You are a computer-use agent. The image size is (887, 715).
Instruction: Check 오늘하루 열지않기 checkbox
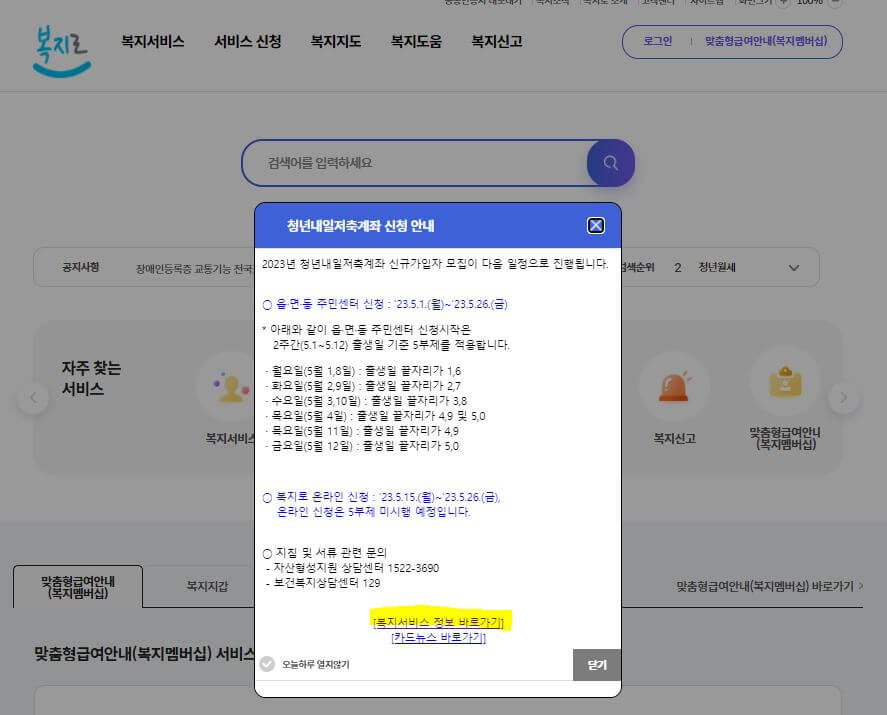click(x=267, y=664)
